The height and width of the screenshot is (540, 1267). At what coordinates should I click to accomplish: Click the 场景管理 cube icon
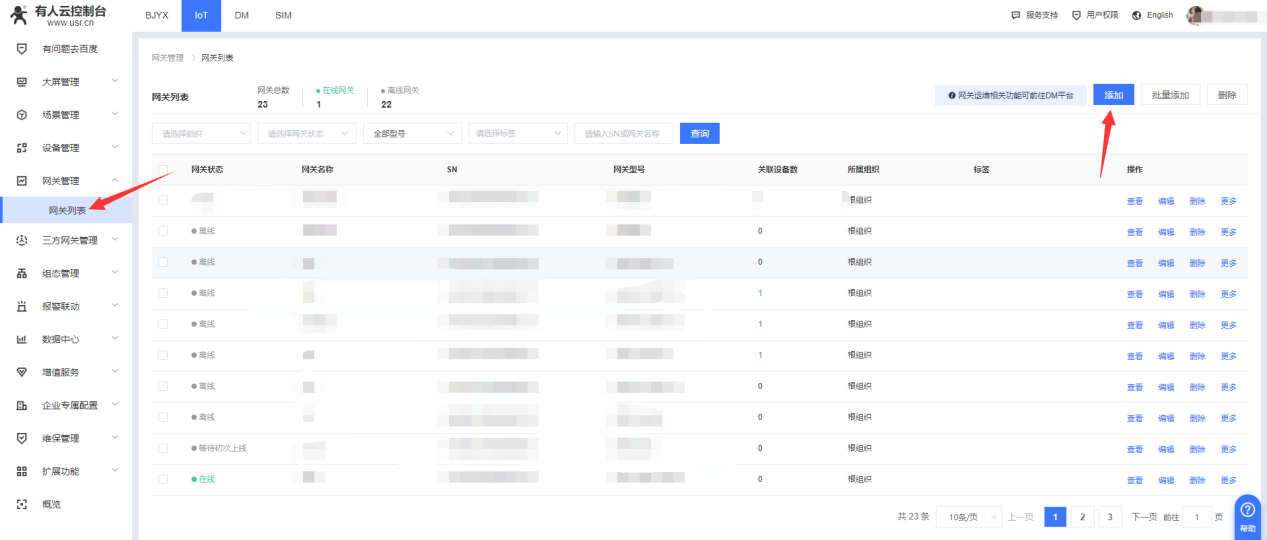[22, 115]
